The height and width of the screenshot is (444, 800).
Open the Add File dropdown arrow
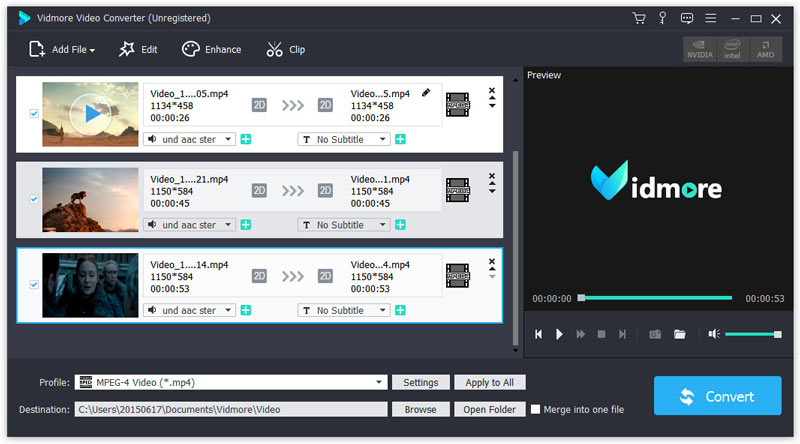pos(92,50)
